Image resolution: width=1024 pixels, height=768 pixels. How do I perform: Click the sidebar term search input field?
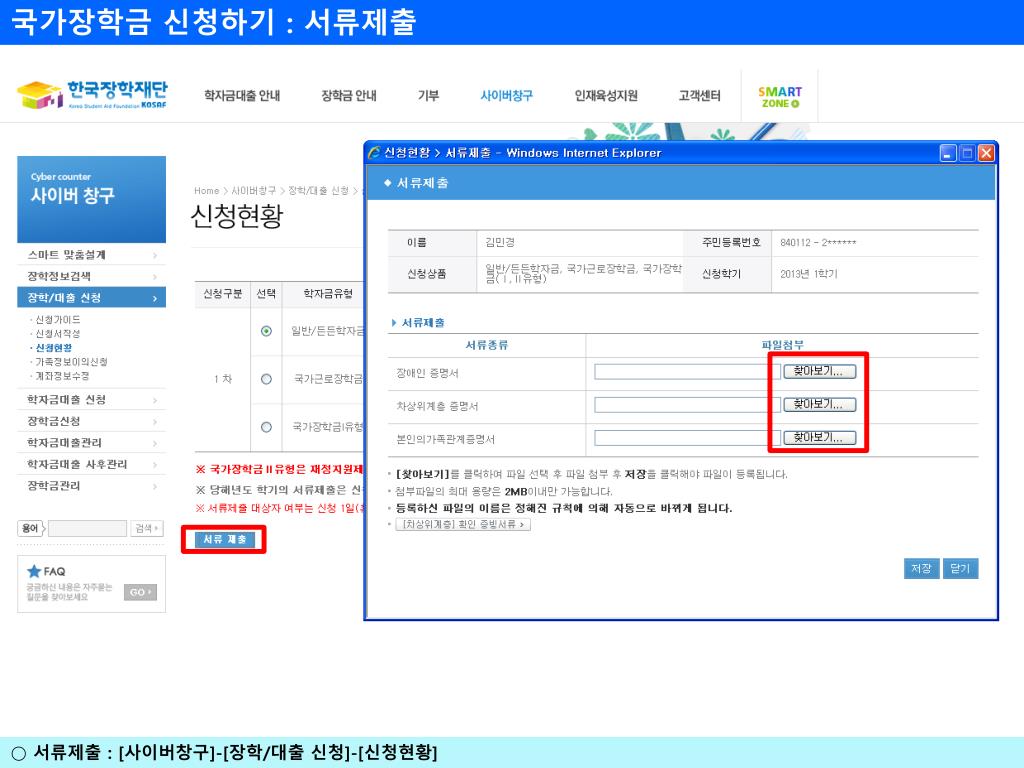pos(88,528)
